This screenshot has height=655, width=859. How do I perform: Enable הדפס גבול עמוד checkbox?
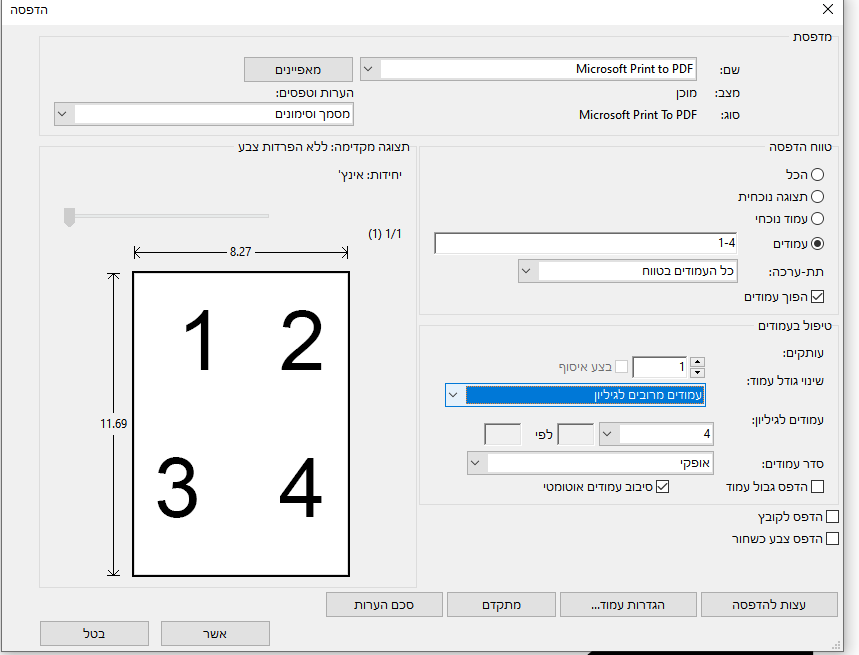(x=817, y=486)
